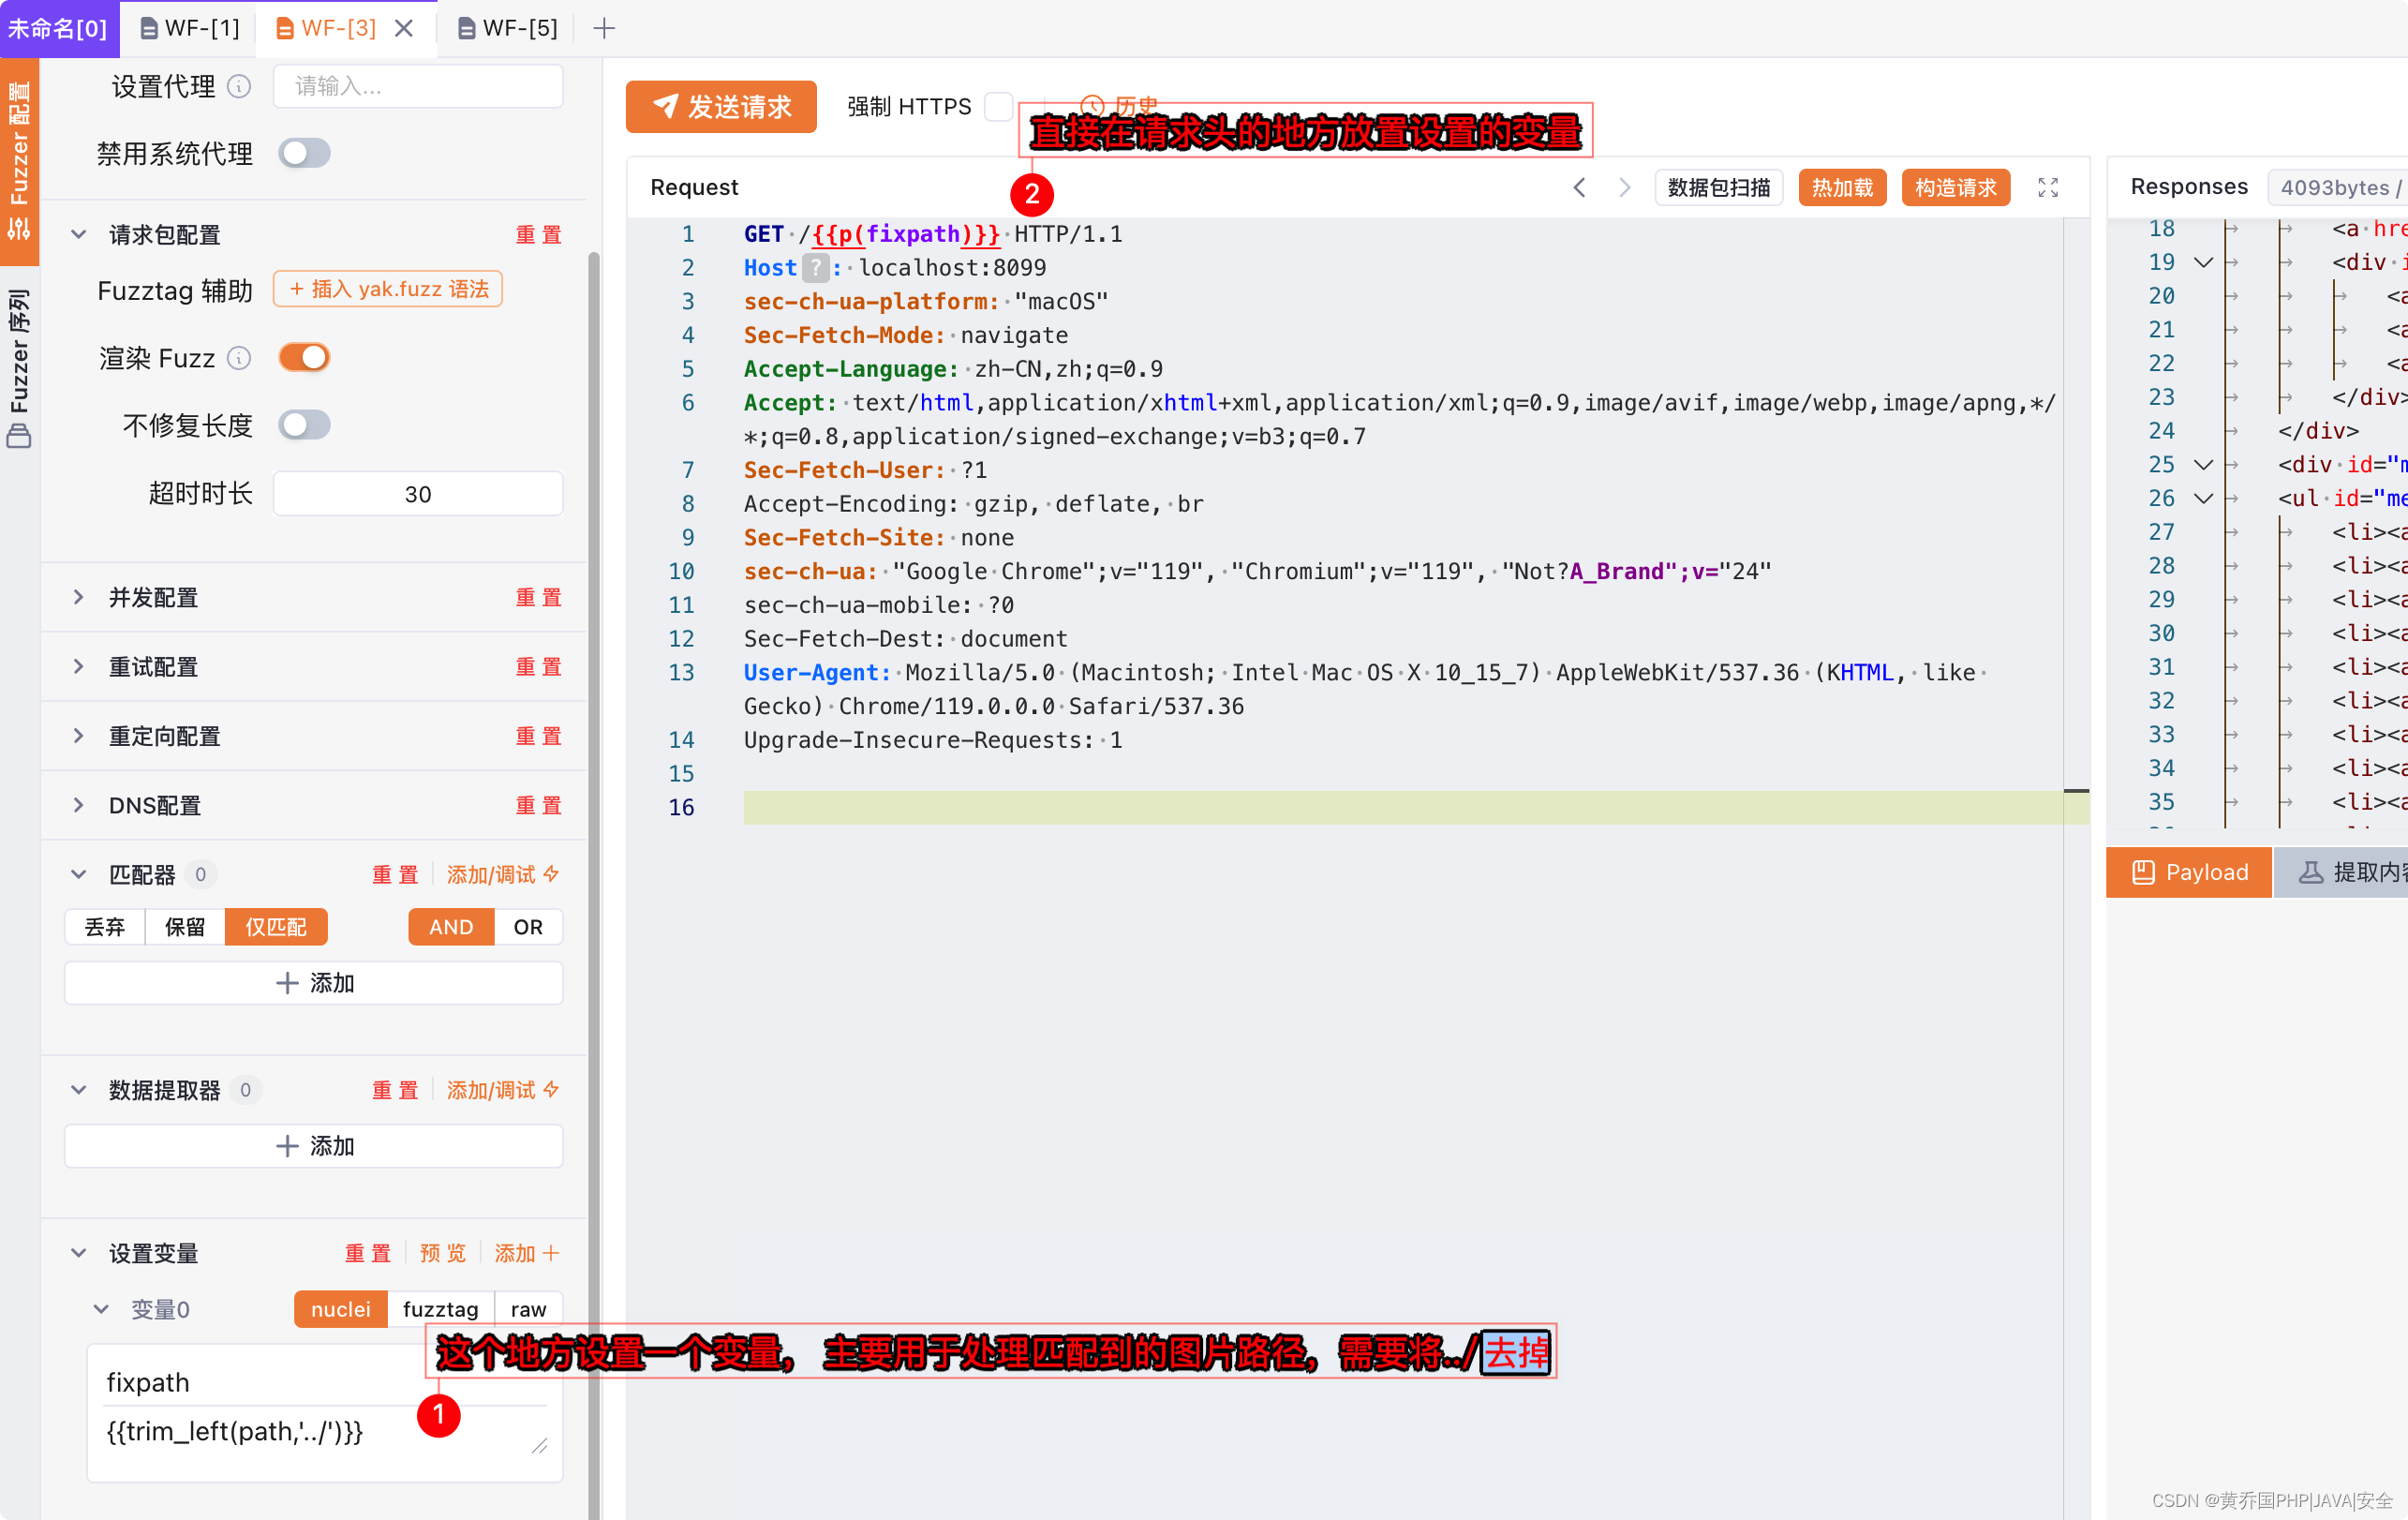Select the nuclei variable type
This screenshot has height=1520, width=2408.
(x=340, y=1309)
